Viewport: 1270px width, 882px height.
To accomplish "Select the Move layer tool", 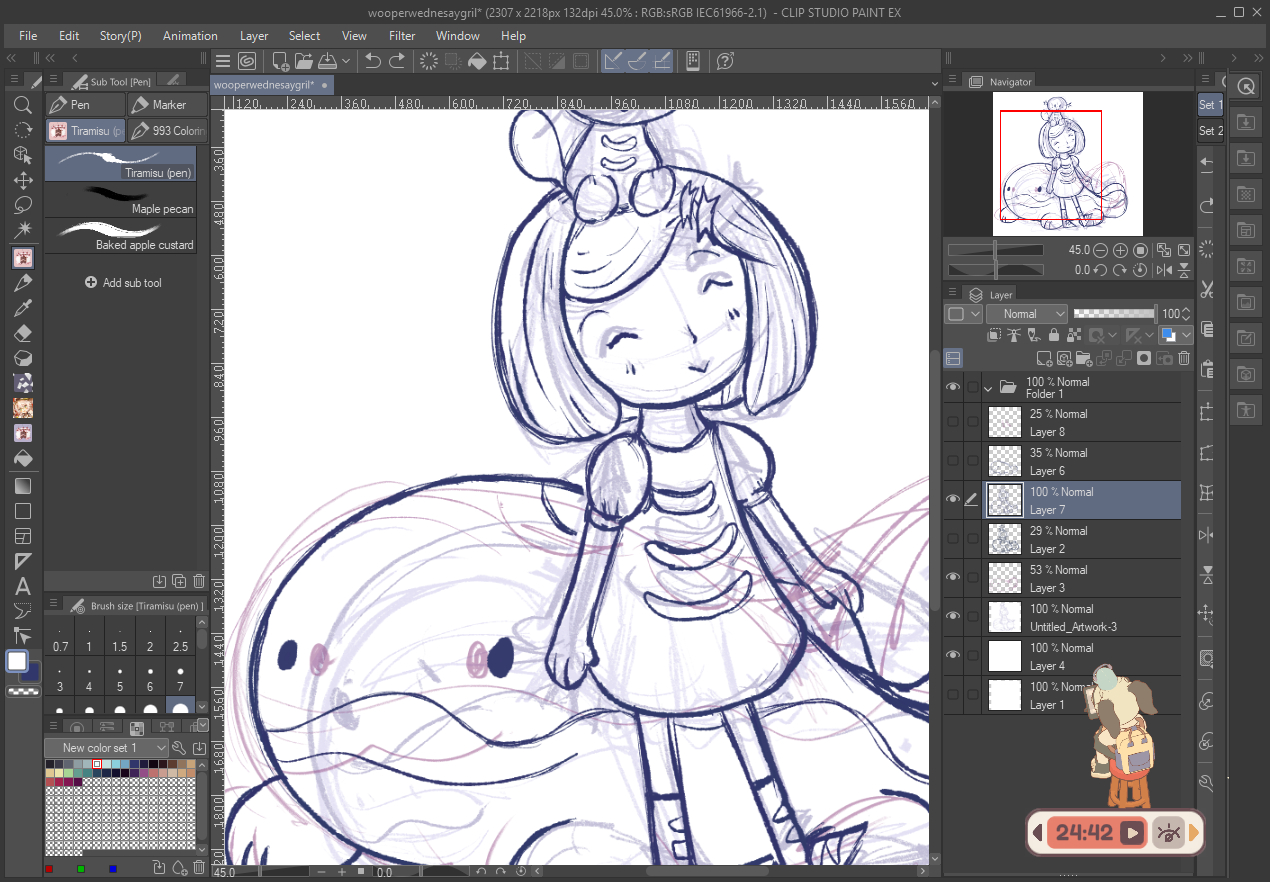I will pos(22,180).
